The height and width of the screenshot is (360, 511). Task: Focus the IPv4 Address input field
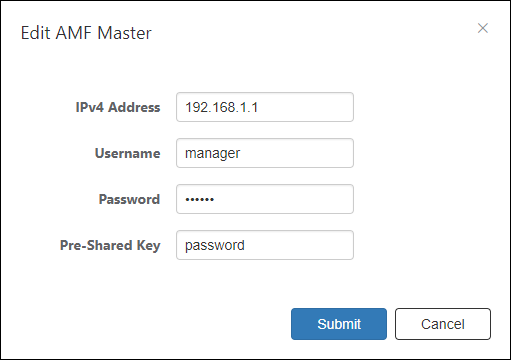coord(265,107)
